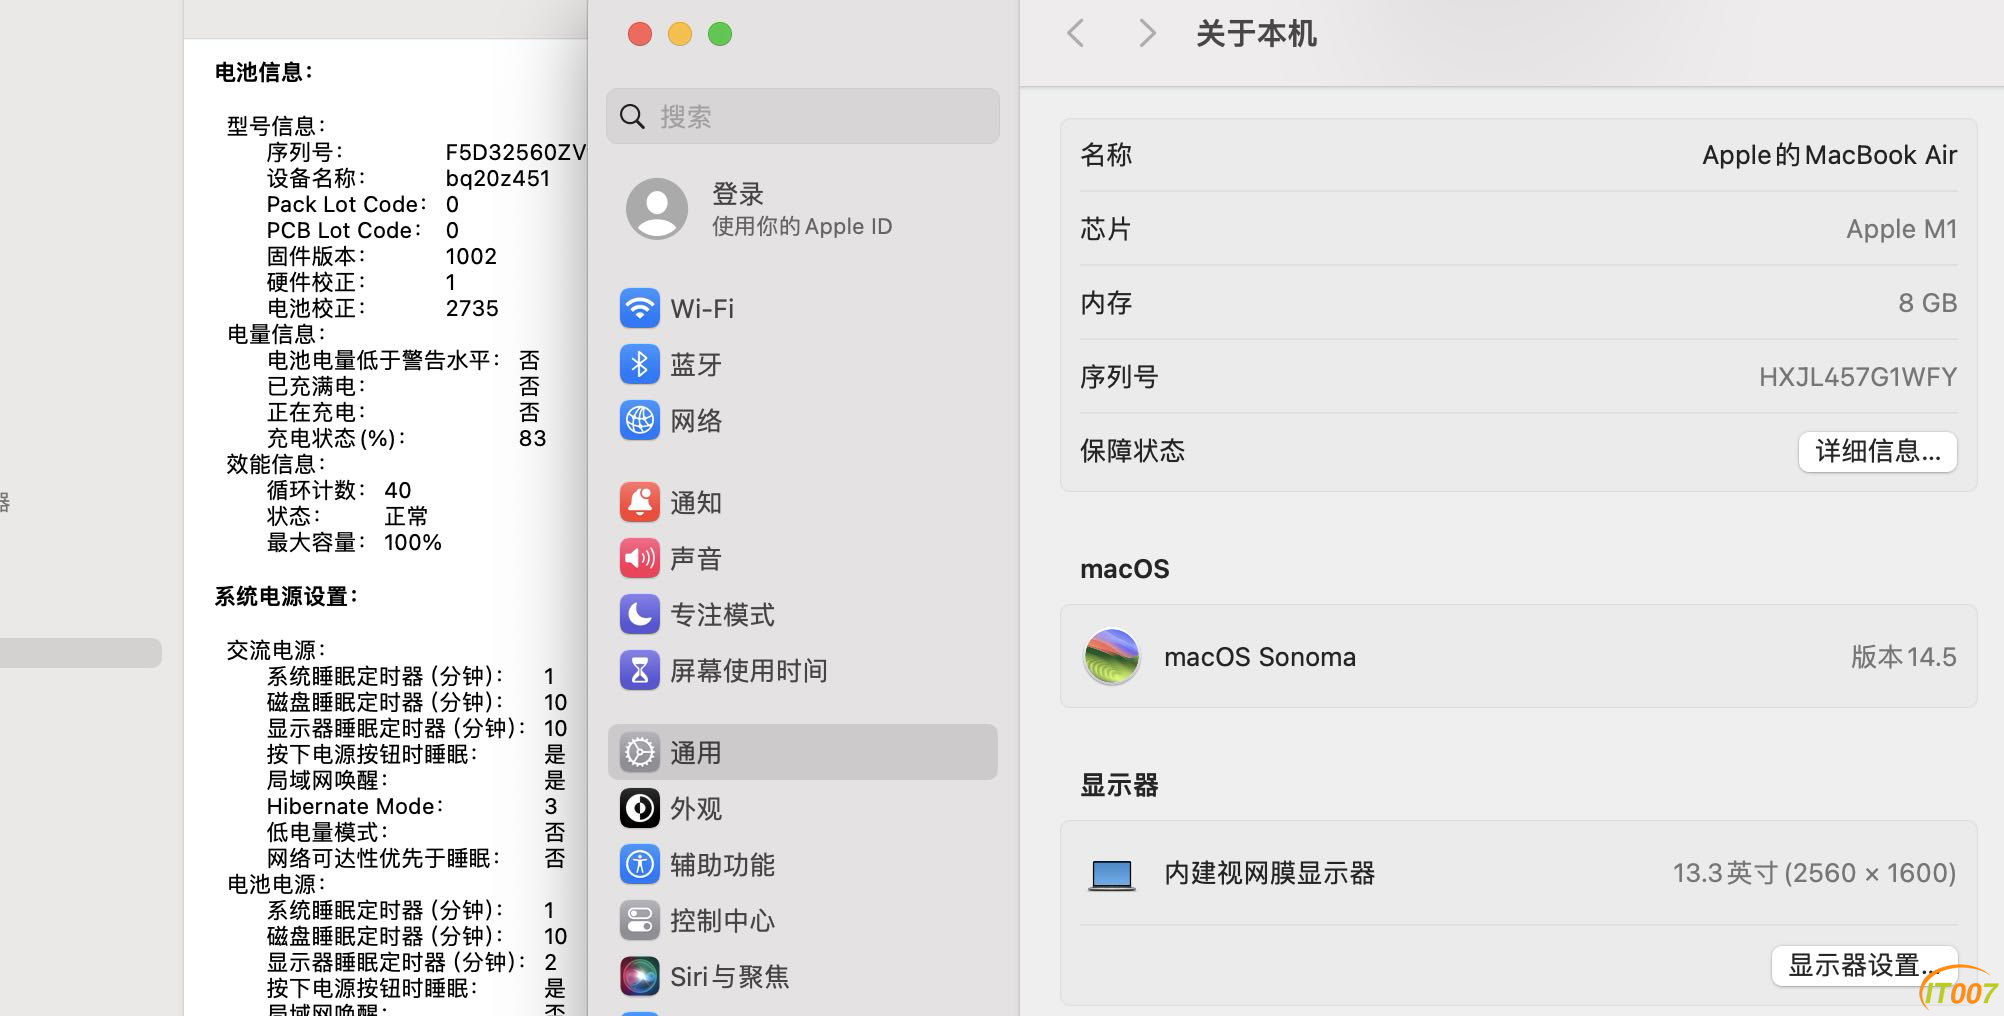Click 充电状态 (%) value 83

533,438
